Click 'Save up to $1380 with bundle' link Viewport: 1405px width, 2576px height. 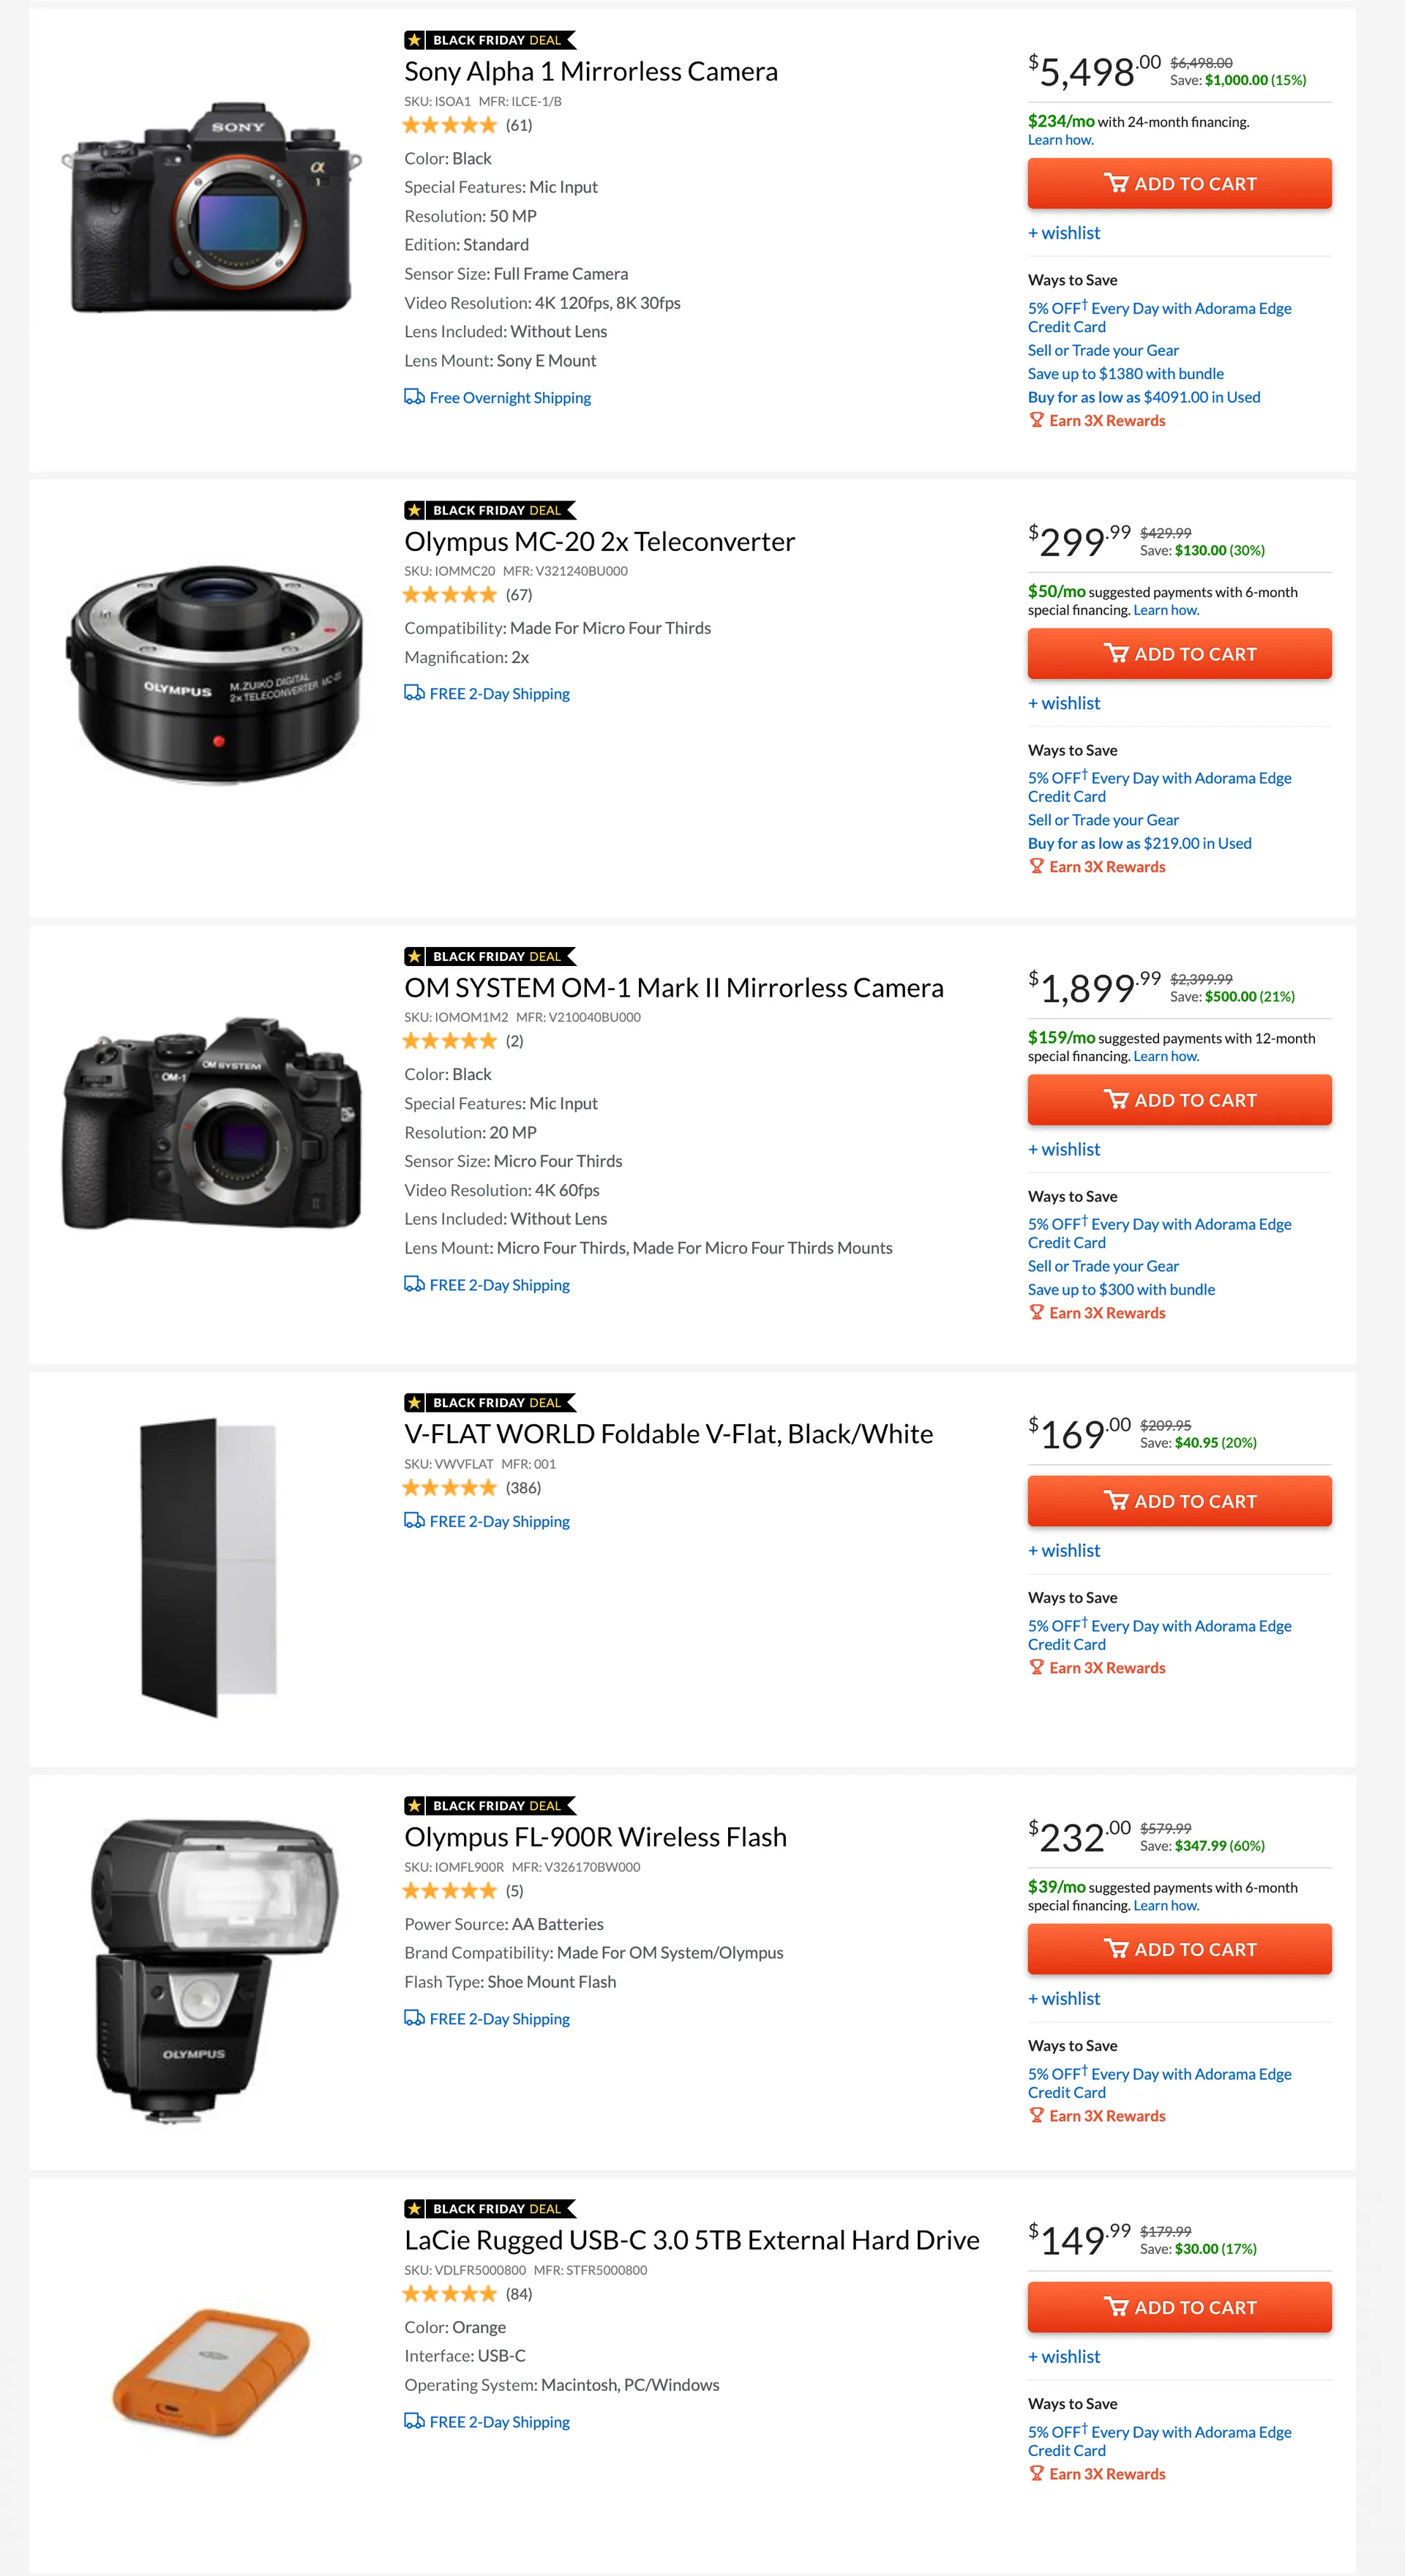[x=1125, y=374]
